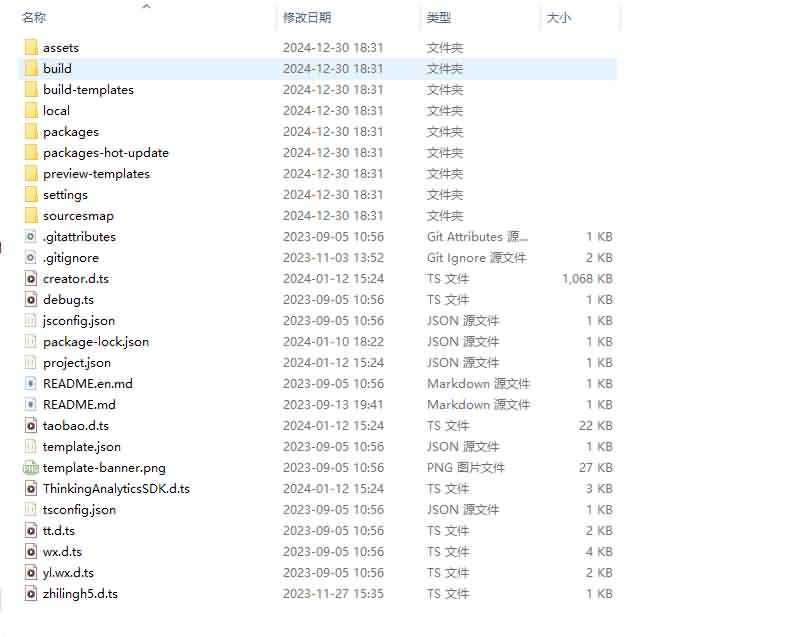Click the 大小 column header

click(558, 17)
